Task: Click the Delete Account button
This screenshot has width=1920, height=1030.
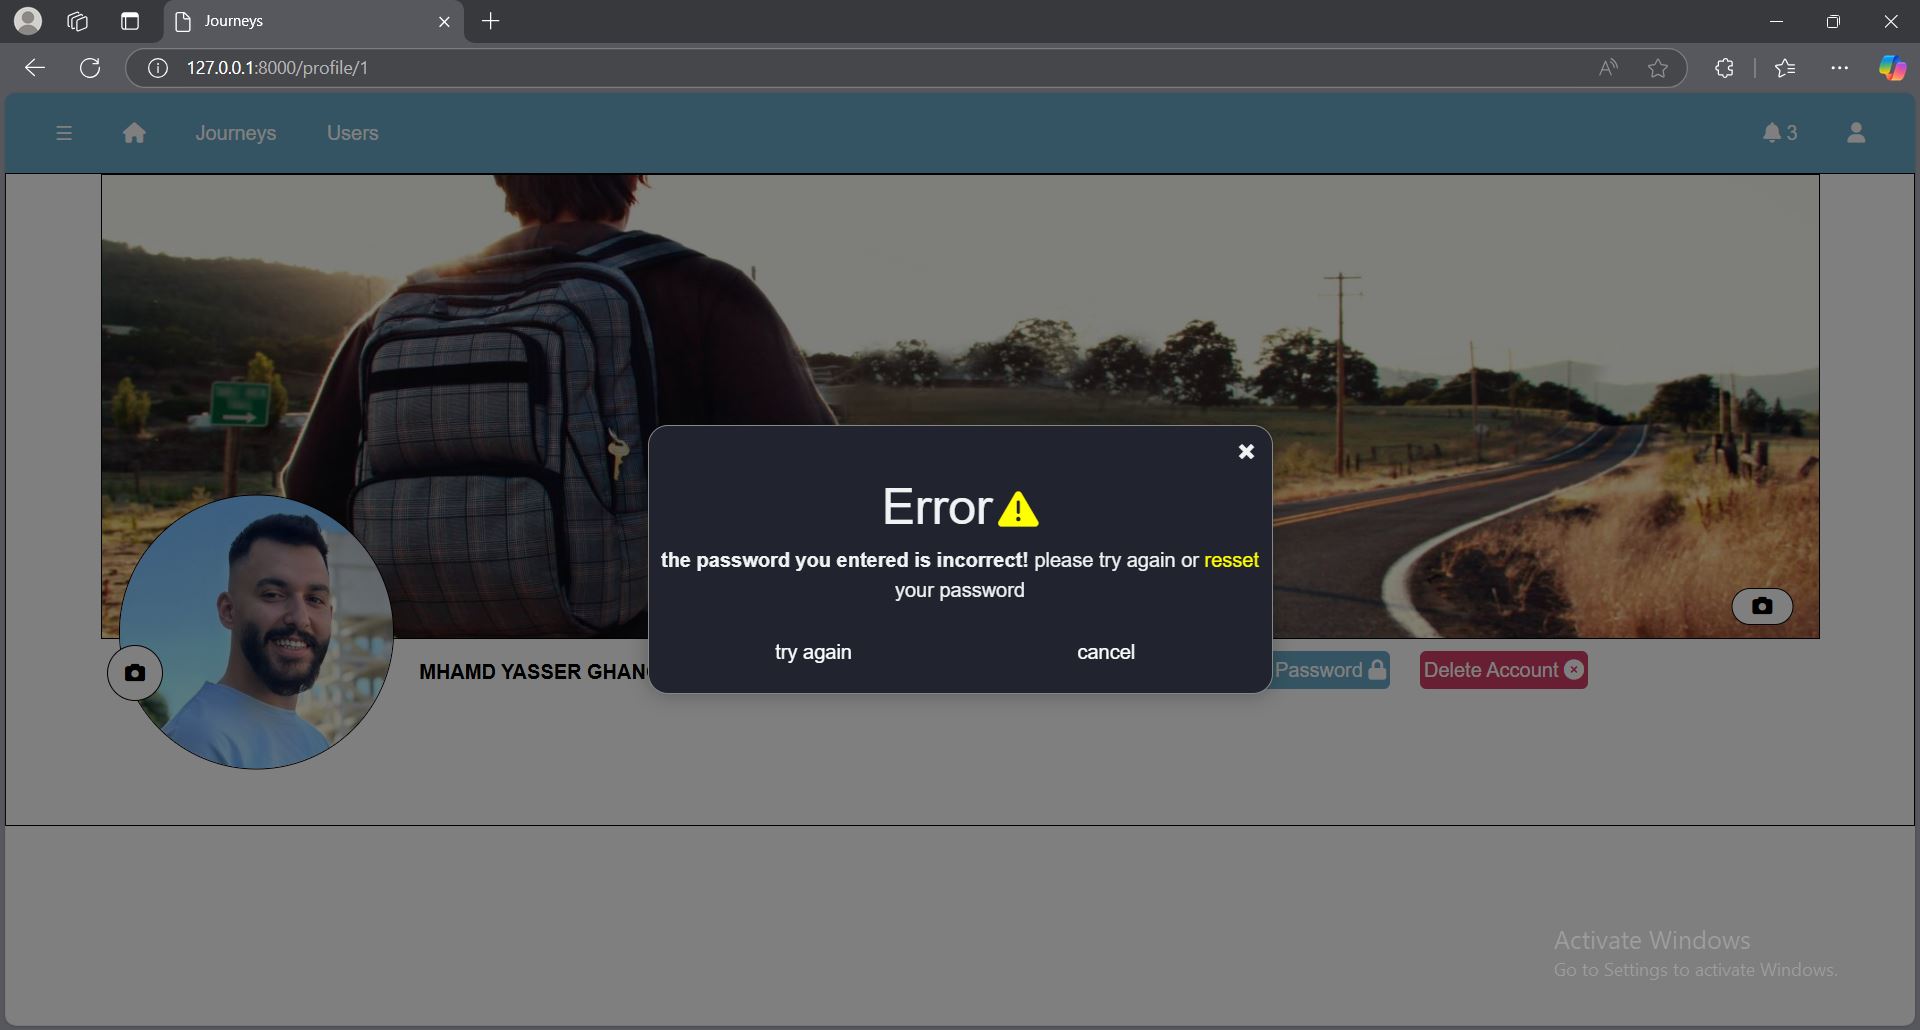Action: (1503, 670)
